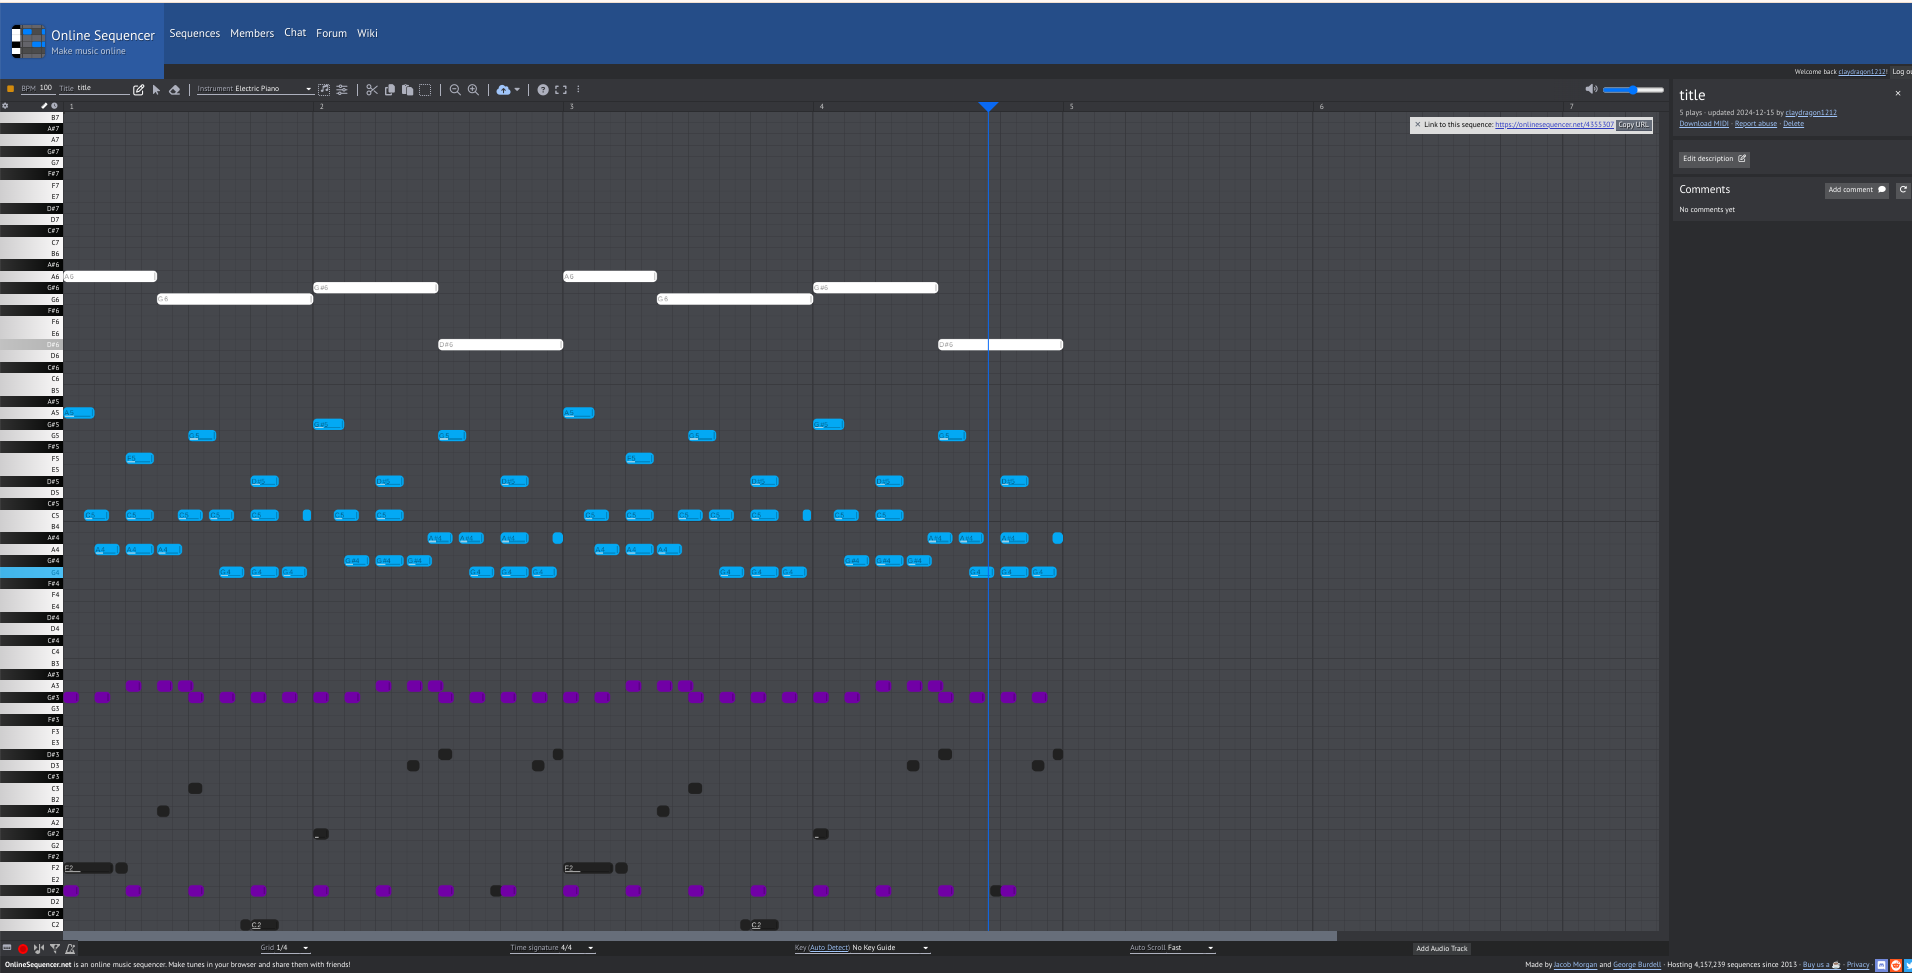
Task: Refresh comments with the reload icon
Action: point(1903,189)
